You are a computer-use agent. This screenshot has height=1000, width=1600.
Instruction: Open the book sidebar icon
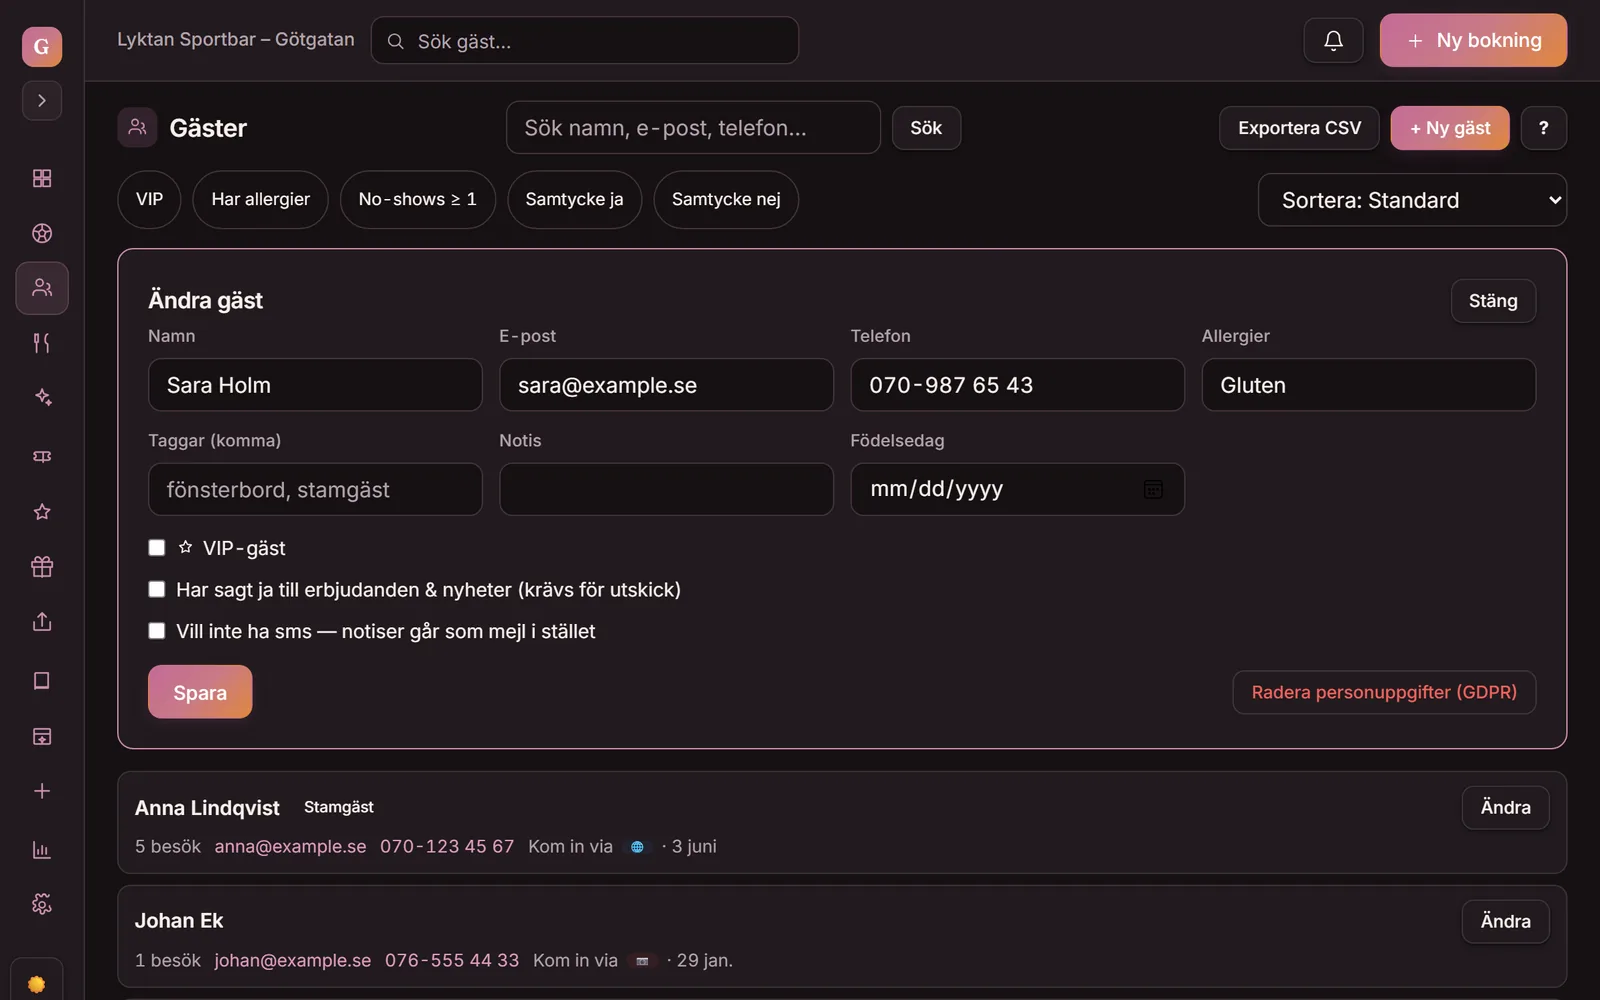pos(42,681)
